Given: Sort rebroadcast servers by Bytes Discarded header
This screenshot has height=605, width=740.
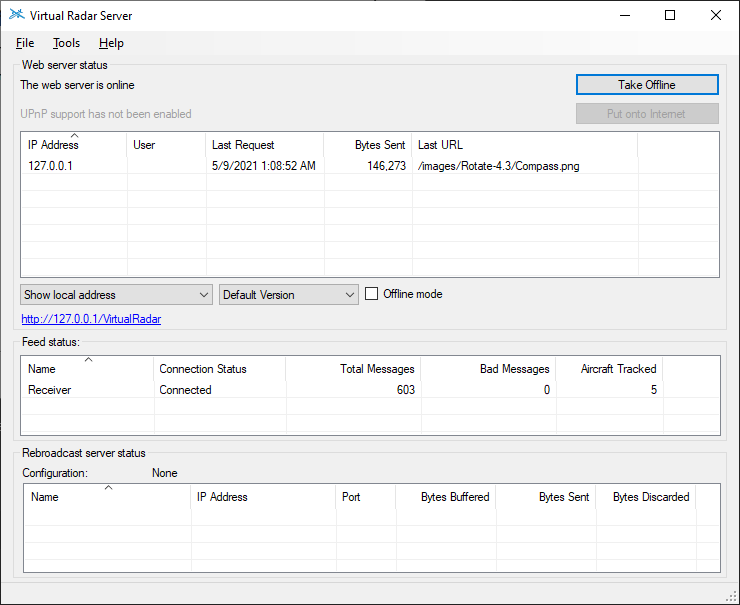Looking at the screenshot, I should [646, 496].
